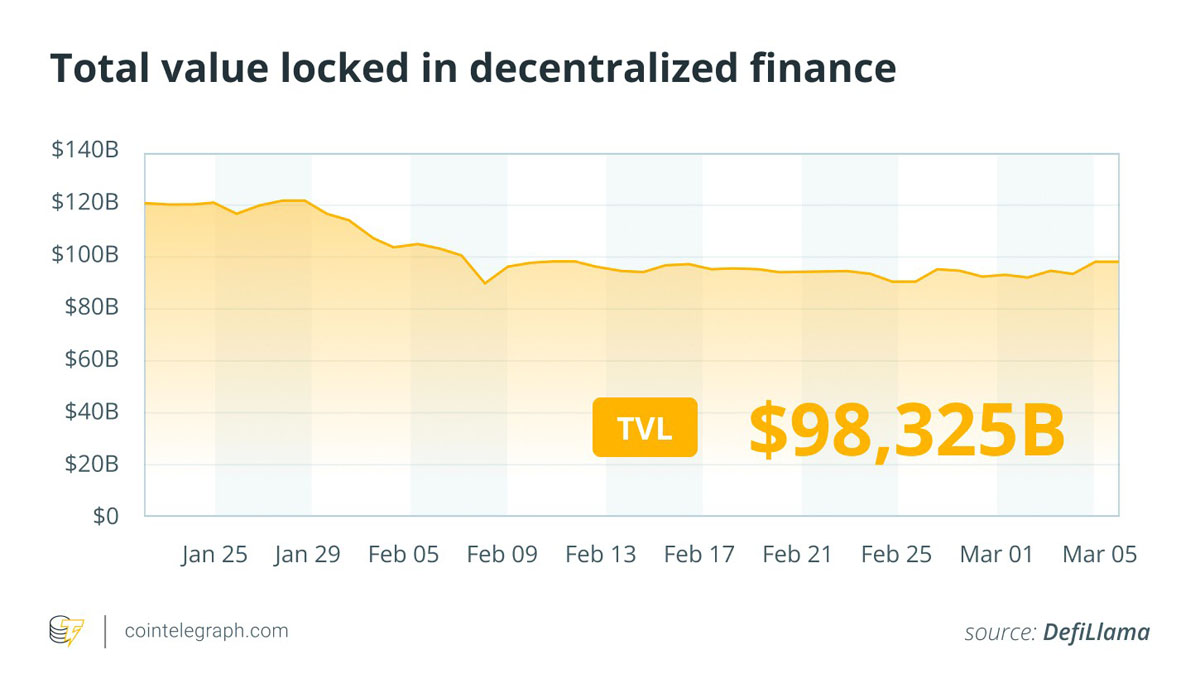This screenshot has height=698, width=1200.
Task: Click the yellow TVL badge
Action: tap(644, 428)
